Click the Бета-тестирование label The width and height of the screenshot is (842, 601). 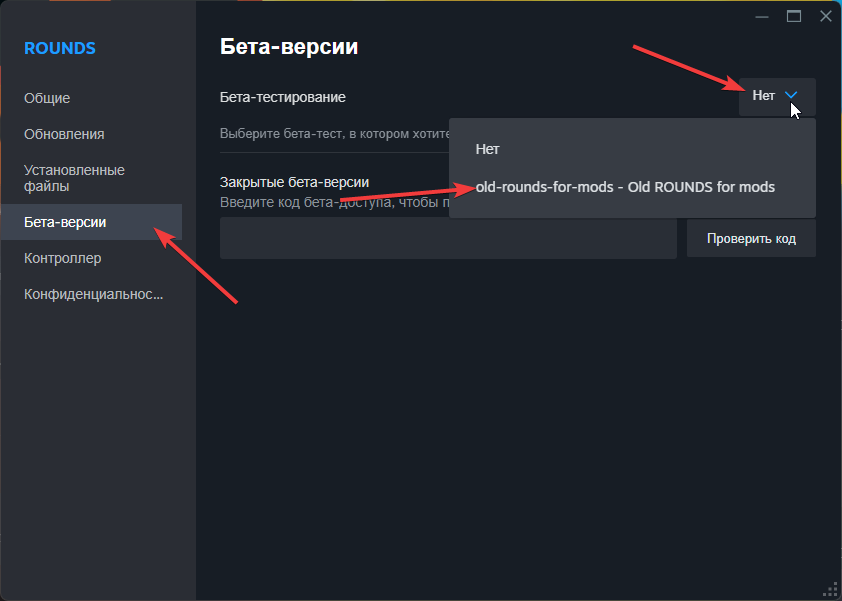click(282, 97)
